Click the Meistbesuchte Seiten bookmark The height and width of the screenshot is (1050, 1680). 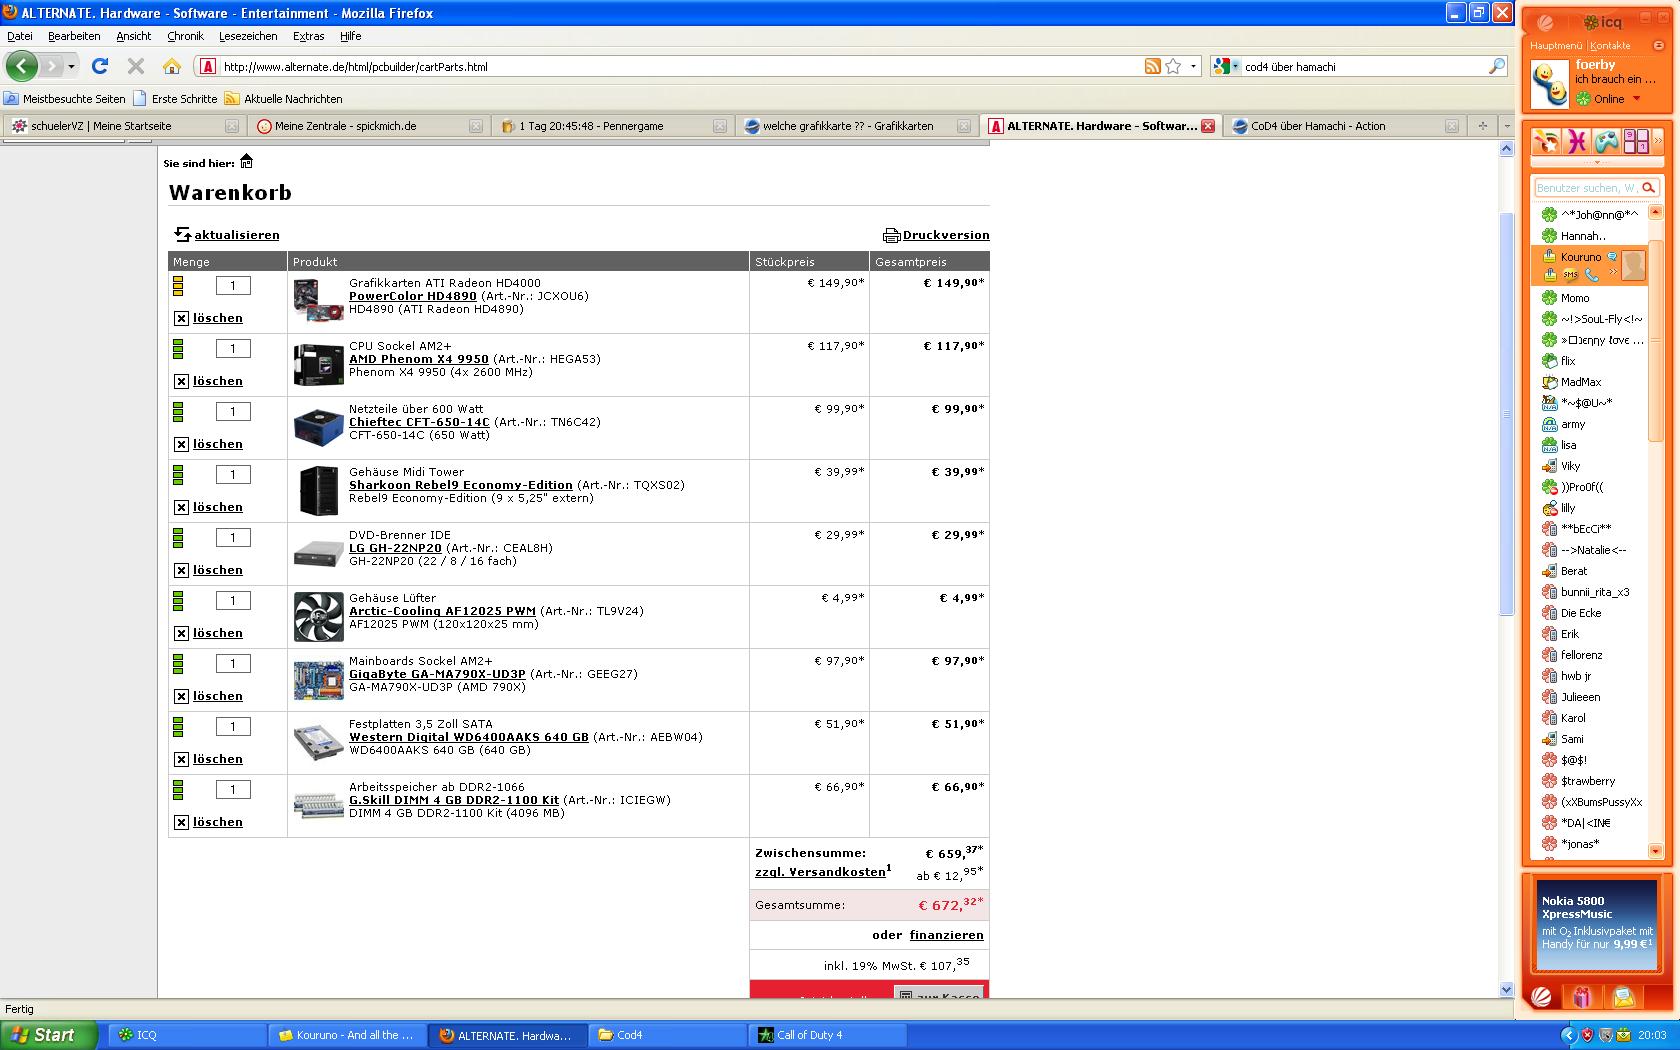click(x=65, y=99)
